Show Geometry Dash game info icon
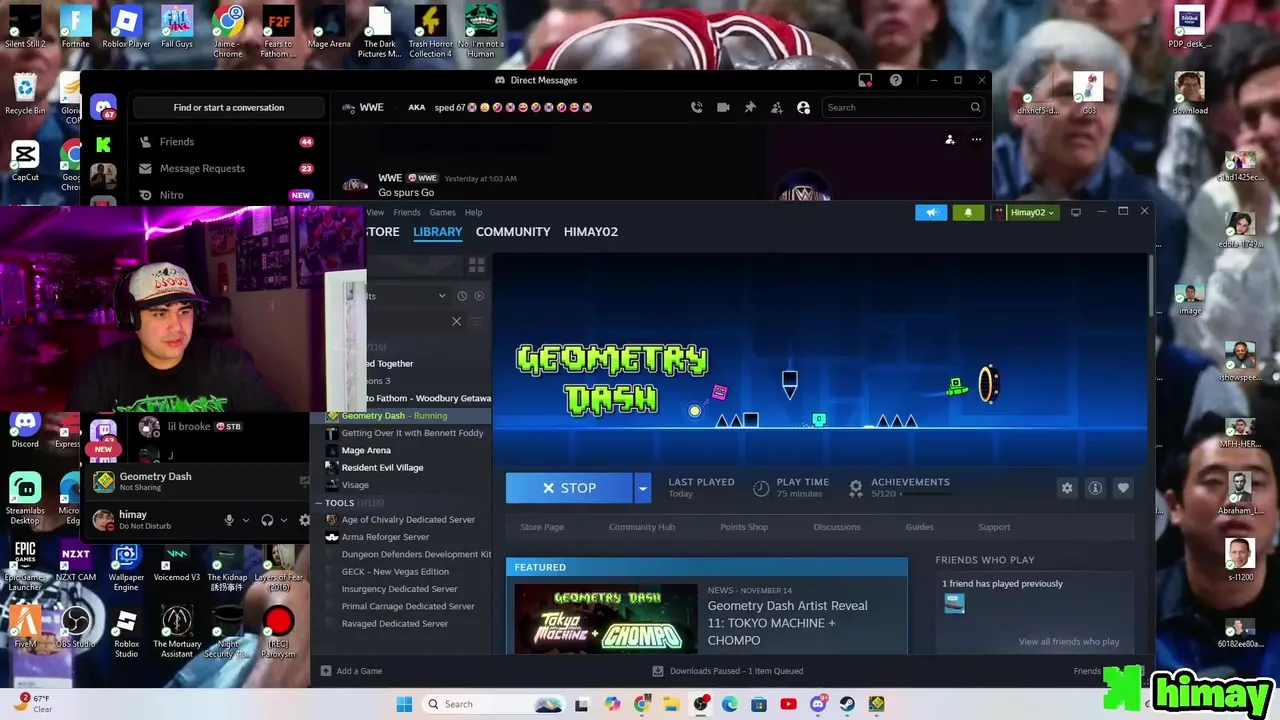 point(1095,488)
